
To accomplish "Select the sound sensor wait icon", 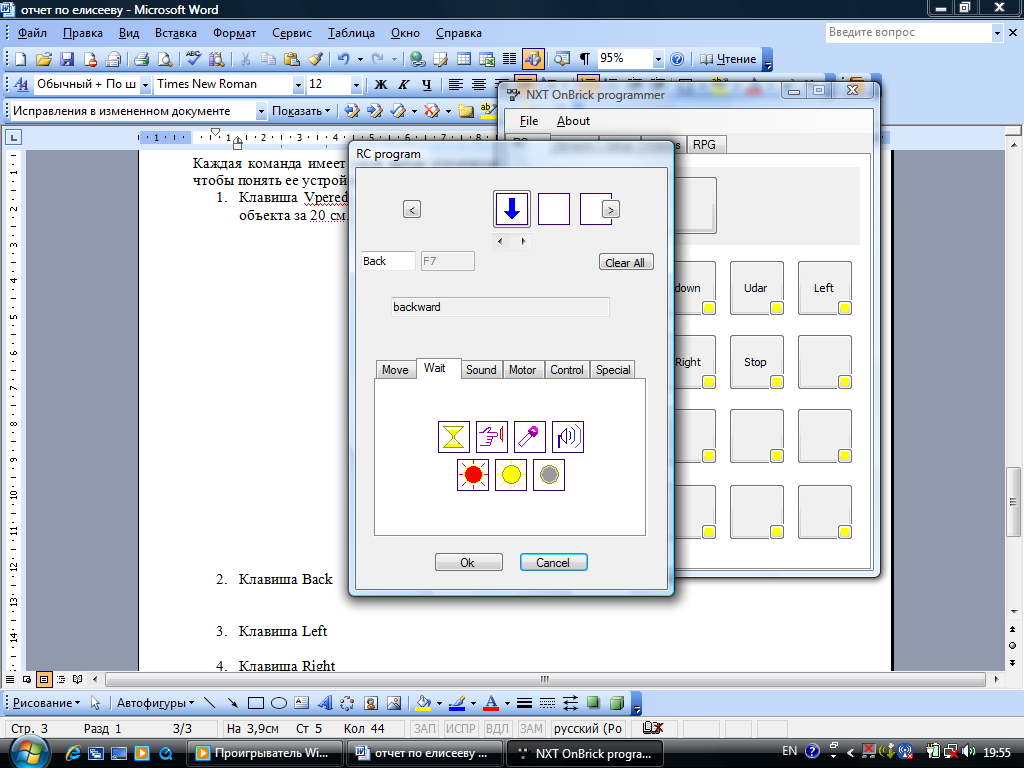I will pyautogui.click(x=568, y=437).
